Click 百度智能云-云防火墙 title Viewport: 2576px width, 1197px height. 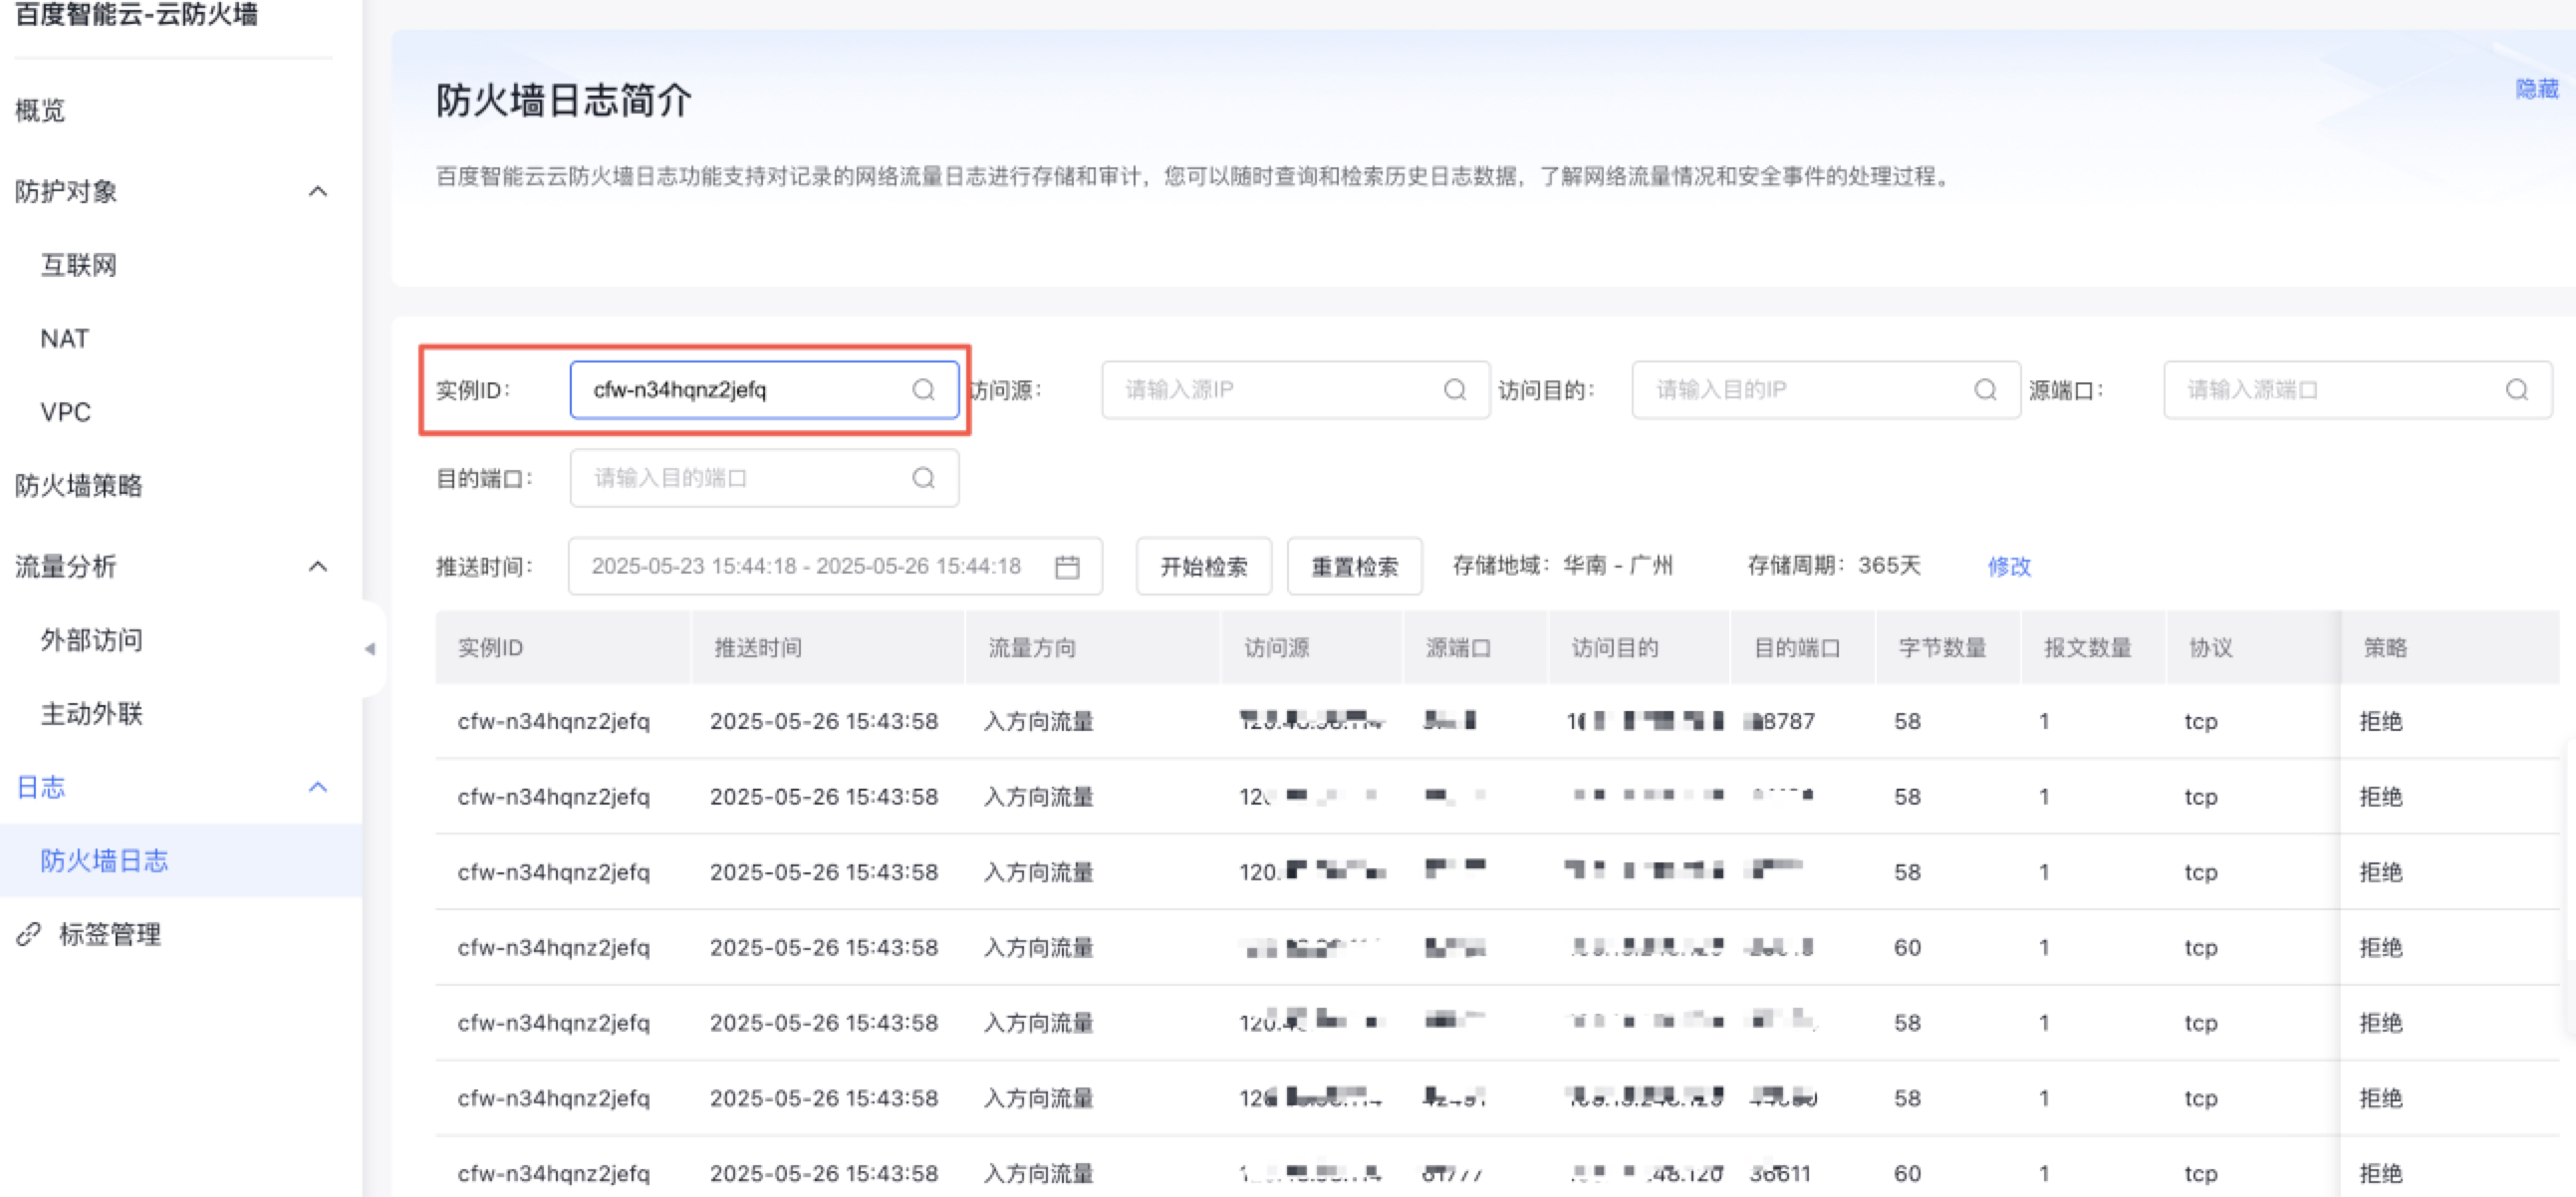(x=136, y=14)
